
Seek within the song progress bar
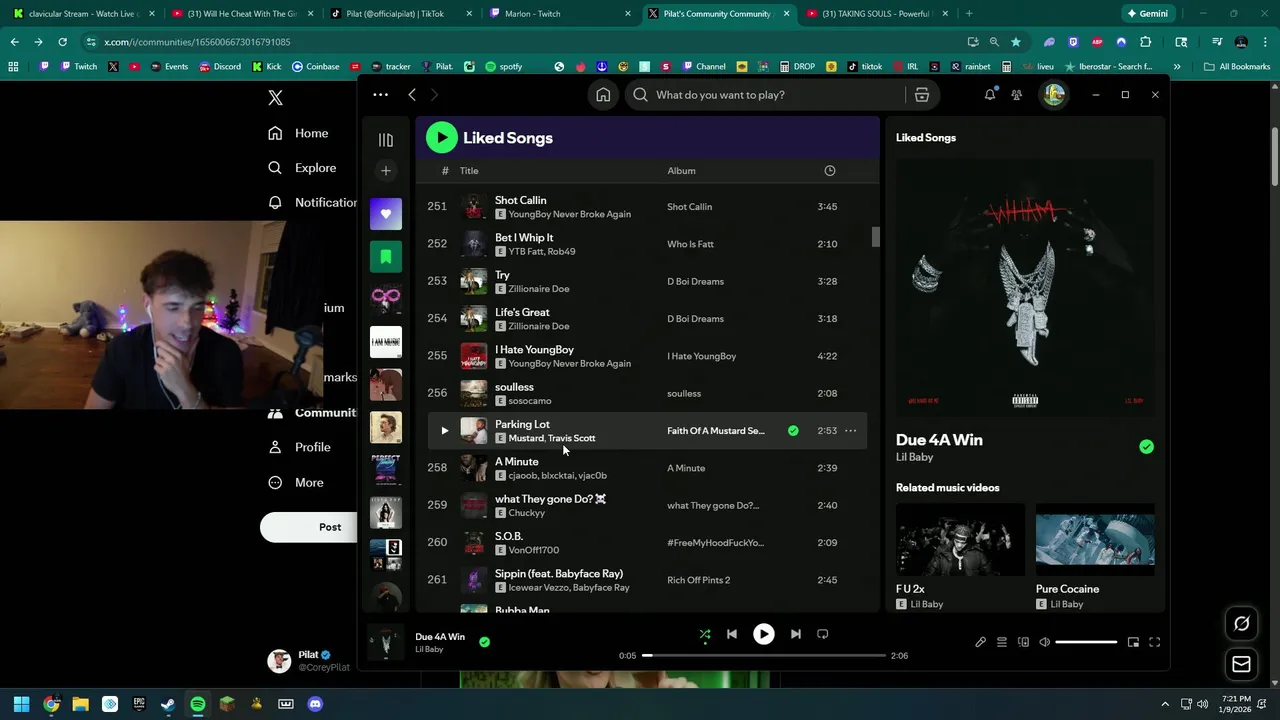tap(764, 655)
